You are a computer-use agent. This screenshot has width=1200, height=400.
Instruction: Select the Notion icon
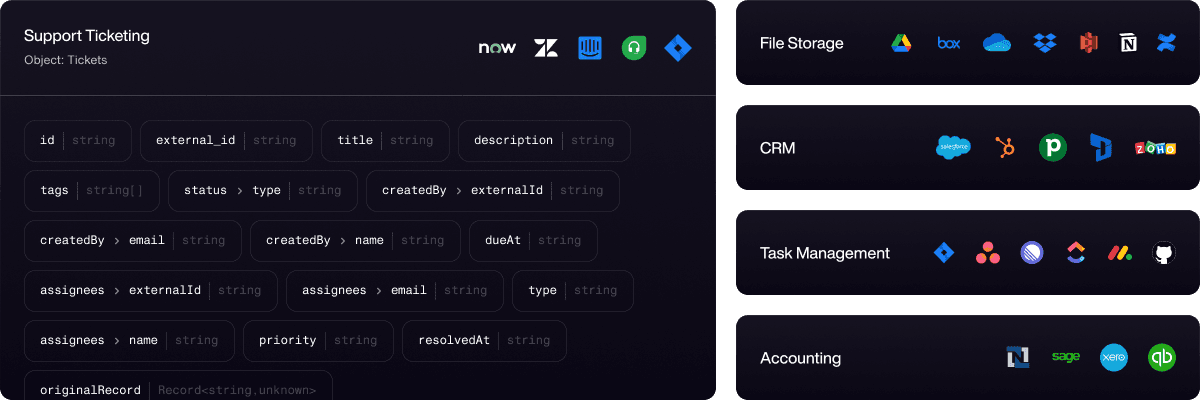pos(1129,43)
